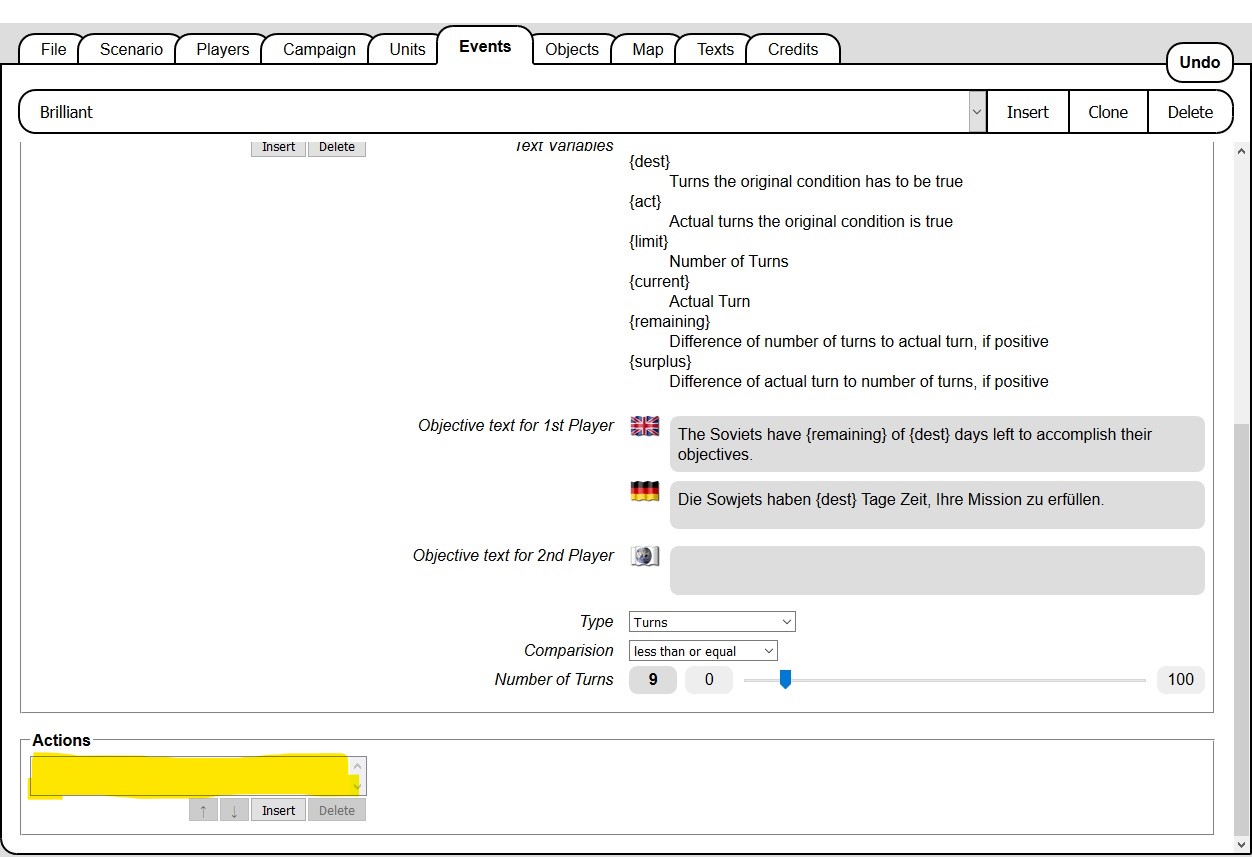1252x857 pixels.
Task: Click the Actions list box
Action: pos(198,776)
